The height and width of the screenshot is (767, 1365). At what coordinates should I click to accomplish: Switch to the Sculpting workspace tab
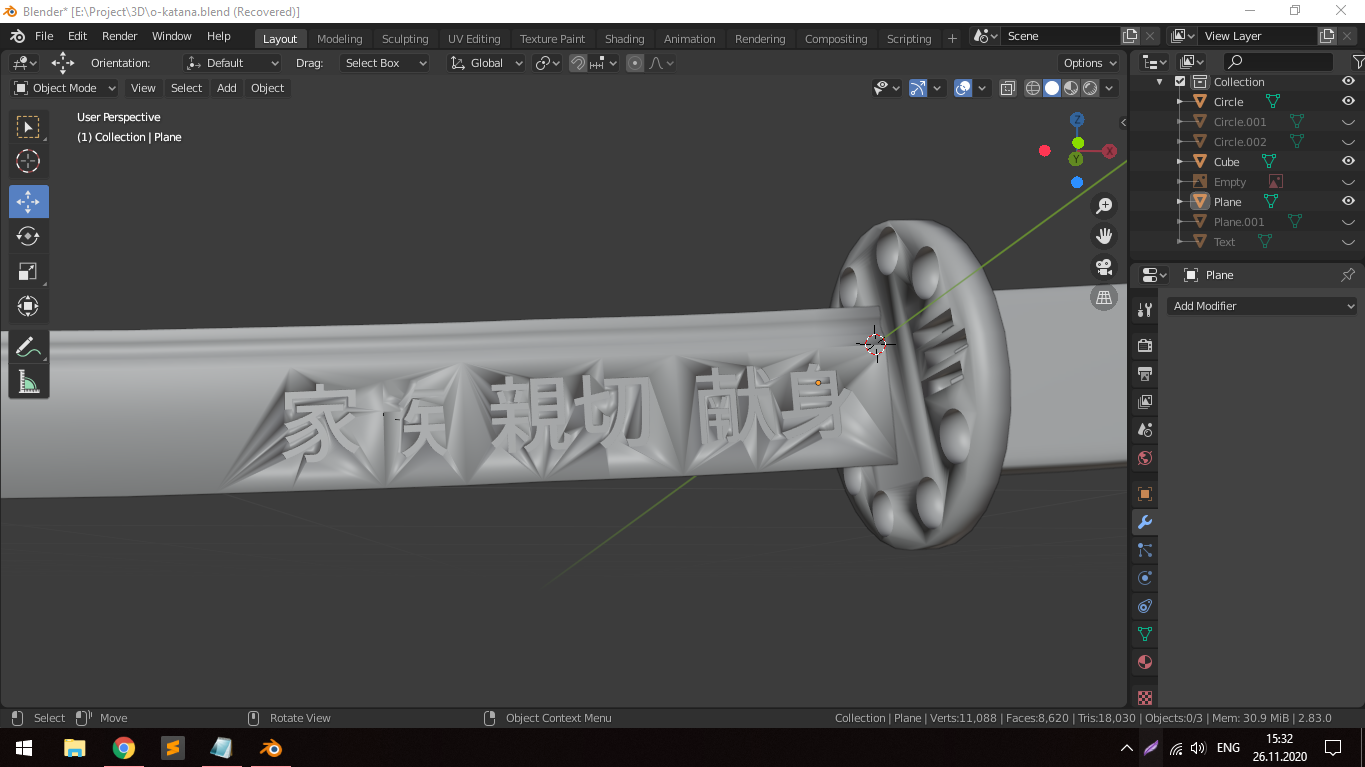pos(405,39)
